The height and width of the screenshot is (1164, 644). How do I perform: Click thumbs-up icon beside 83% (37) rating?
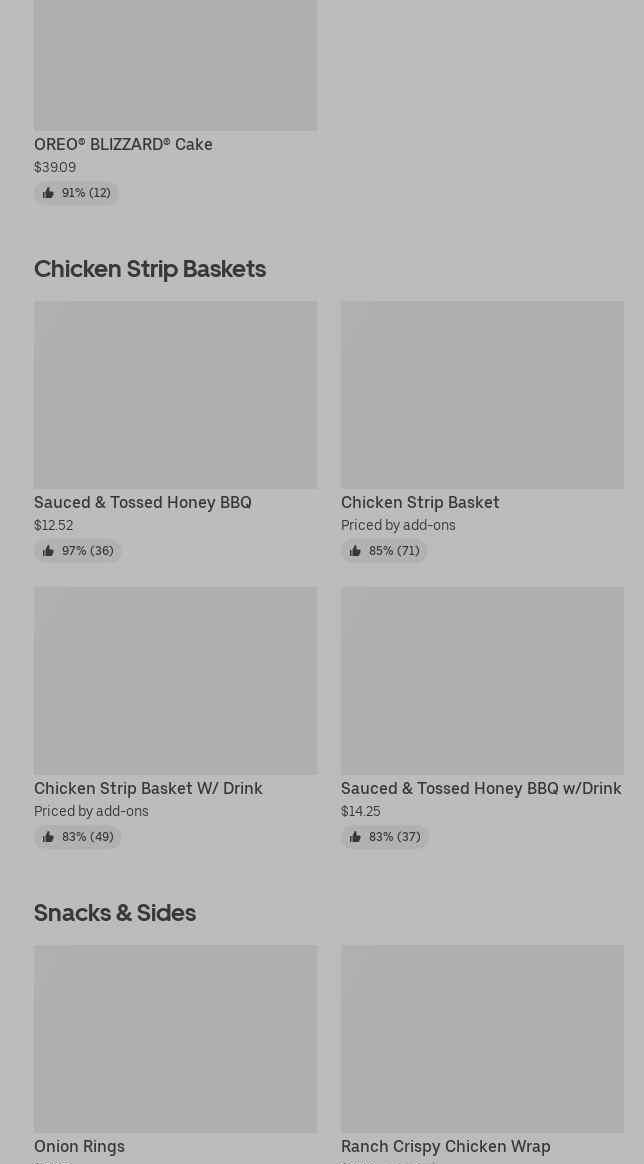pyautogui.click(x=355, y=837)
